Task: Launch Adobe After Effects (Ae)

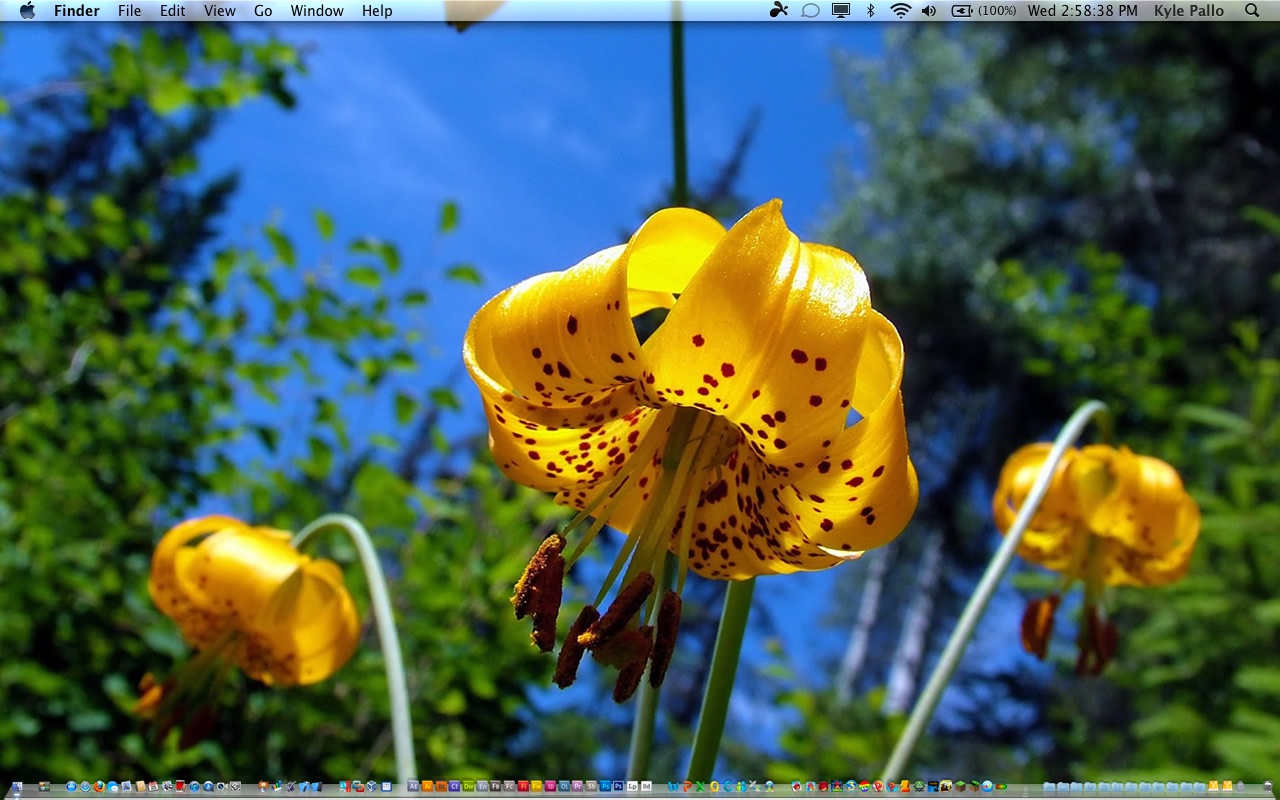Action: pos(413,786)
